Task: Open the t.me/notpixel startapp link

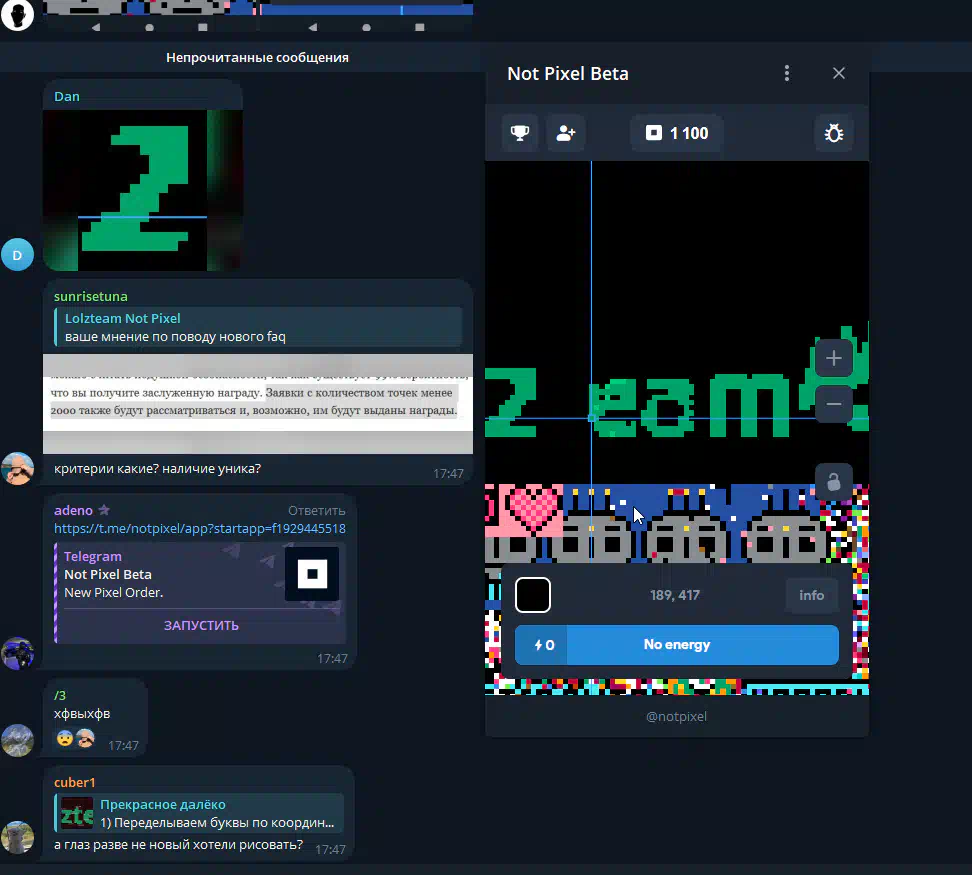Action: coord(200,529)
